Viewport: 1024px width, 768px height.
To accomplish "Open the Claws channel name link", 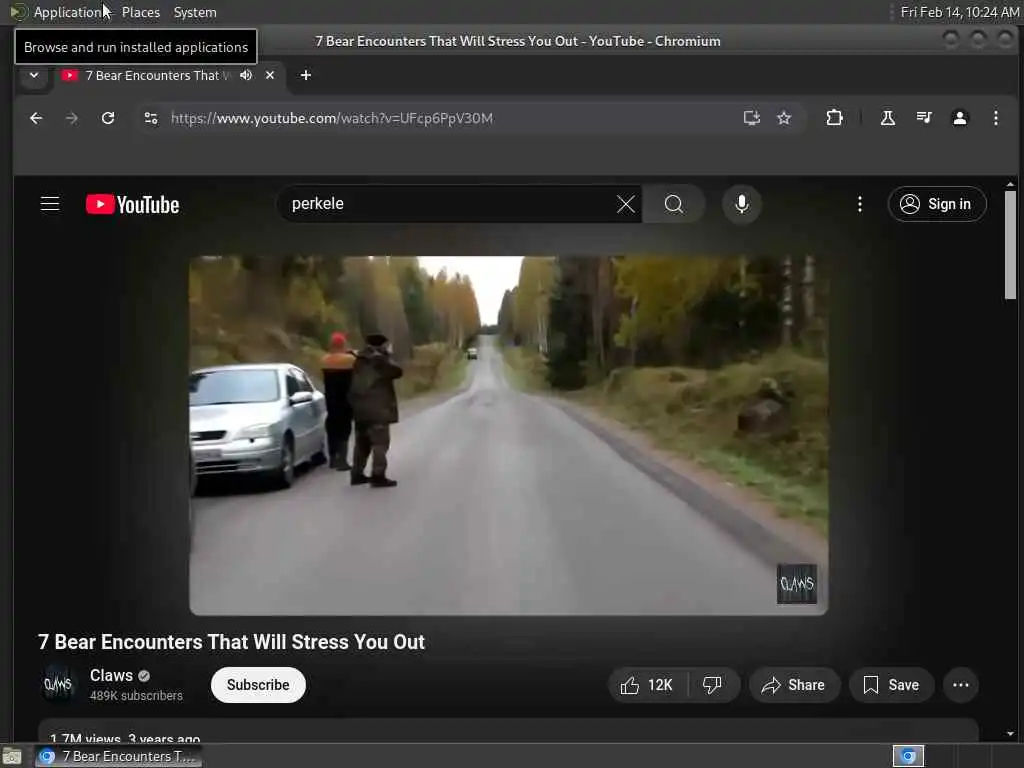I will (x=111, y=675).
